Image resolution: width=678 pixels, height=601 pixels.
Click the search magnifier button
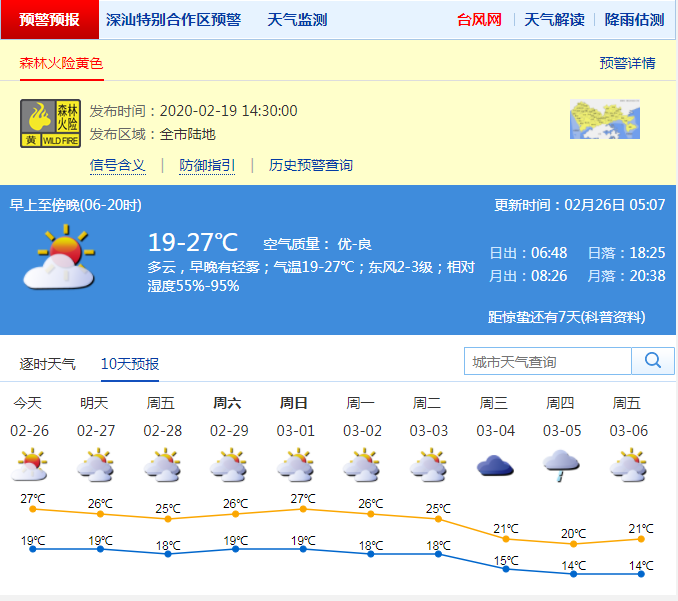tap(653, 361)
